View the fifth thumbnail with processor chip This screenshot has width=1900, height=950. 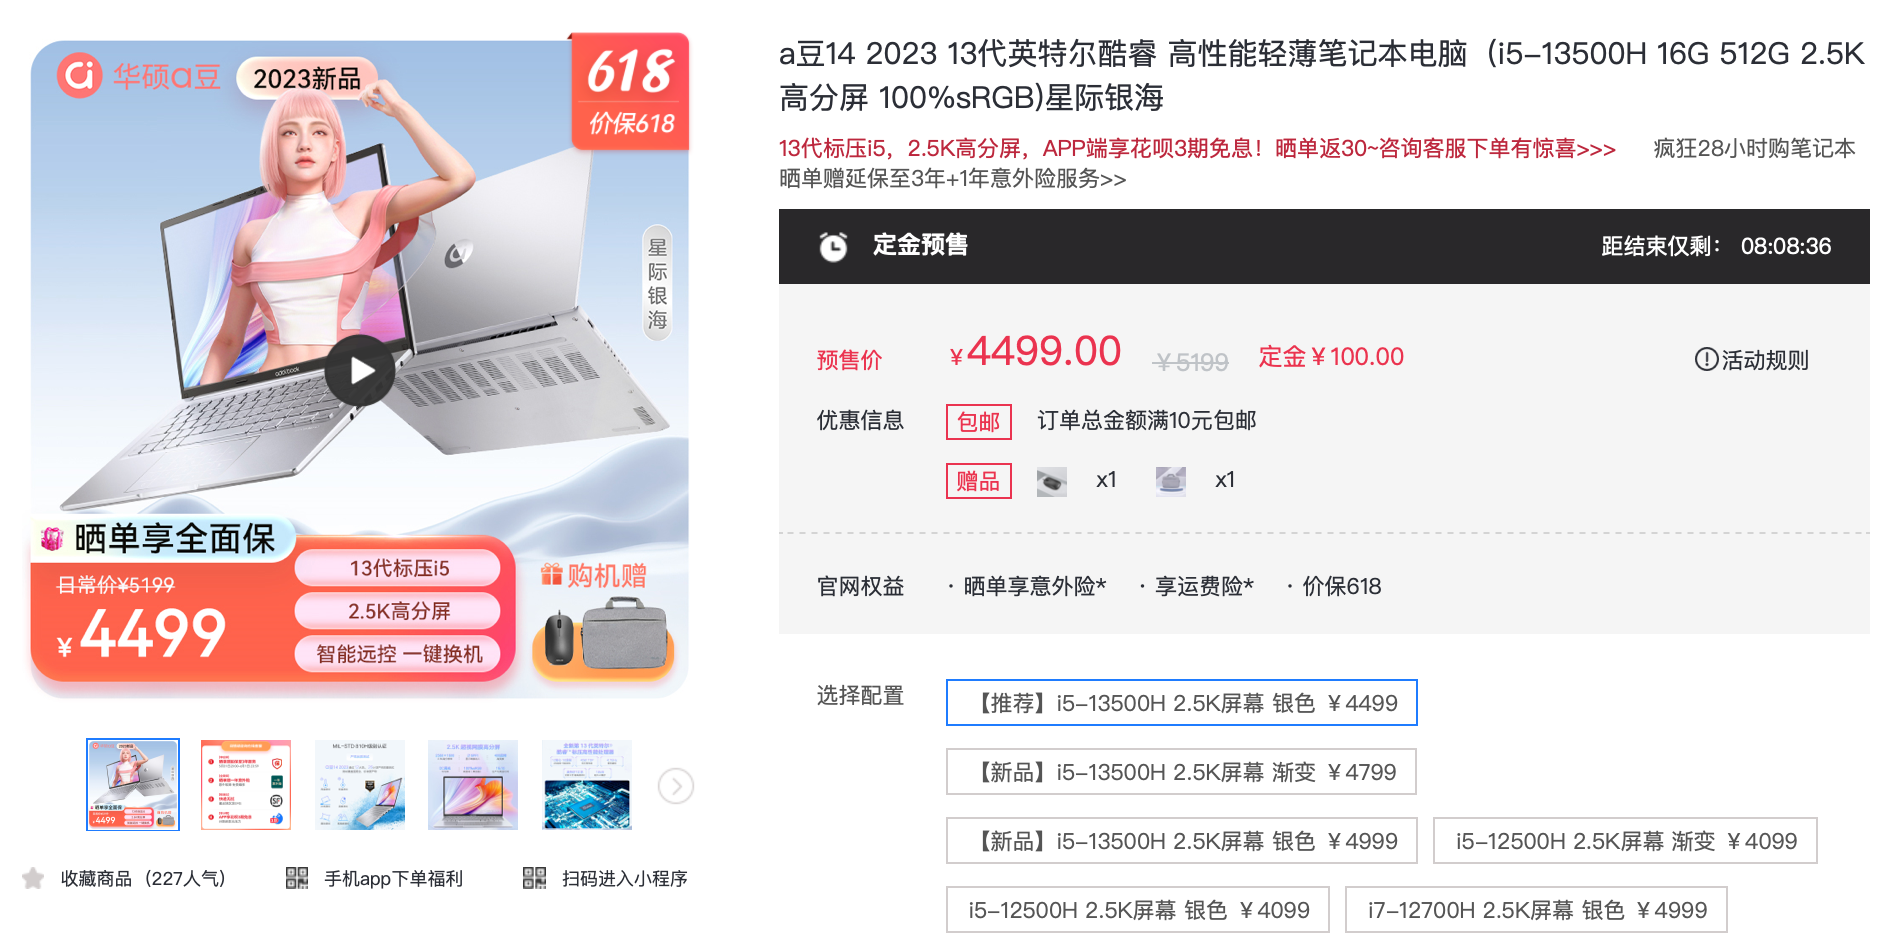(587, 785)
